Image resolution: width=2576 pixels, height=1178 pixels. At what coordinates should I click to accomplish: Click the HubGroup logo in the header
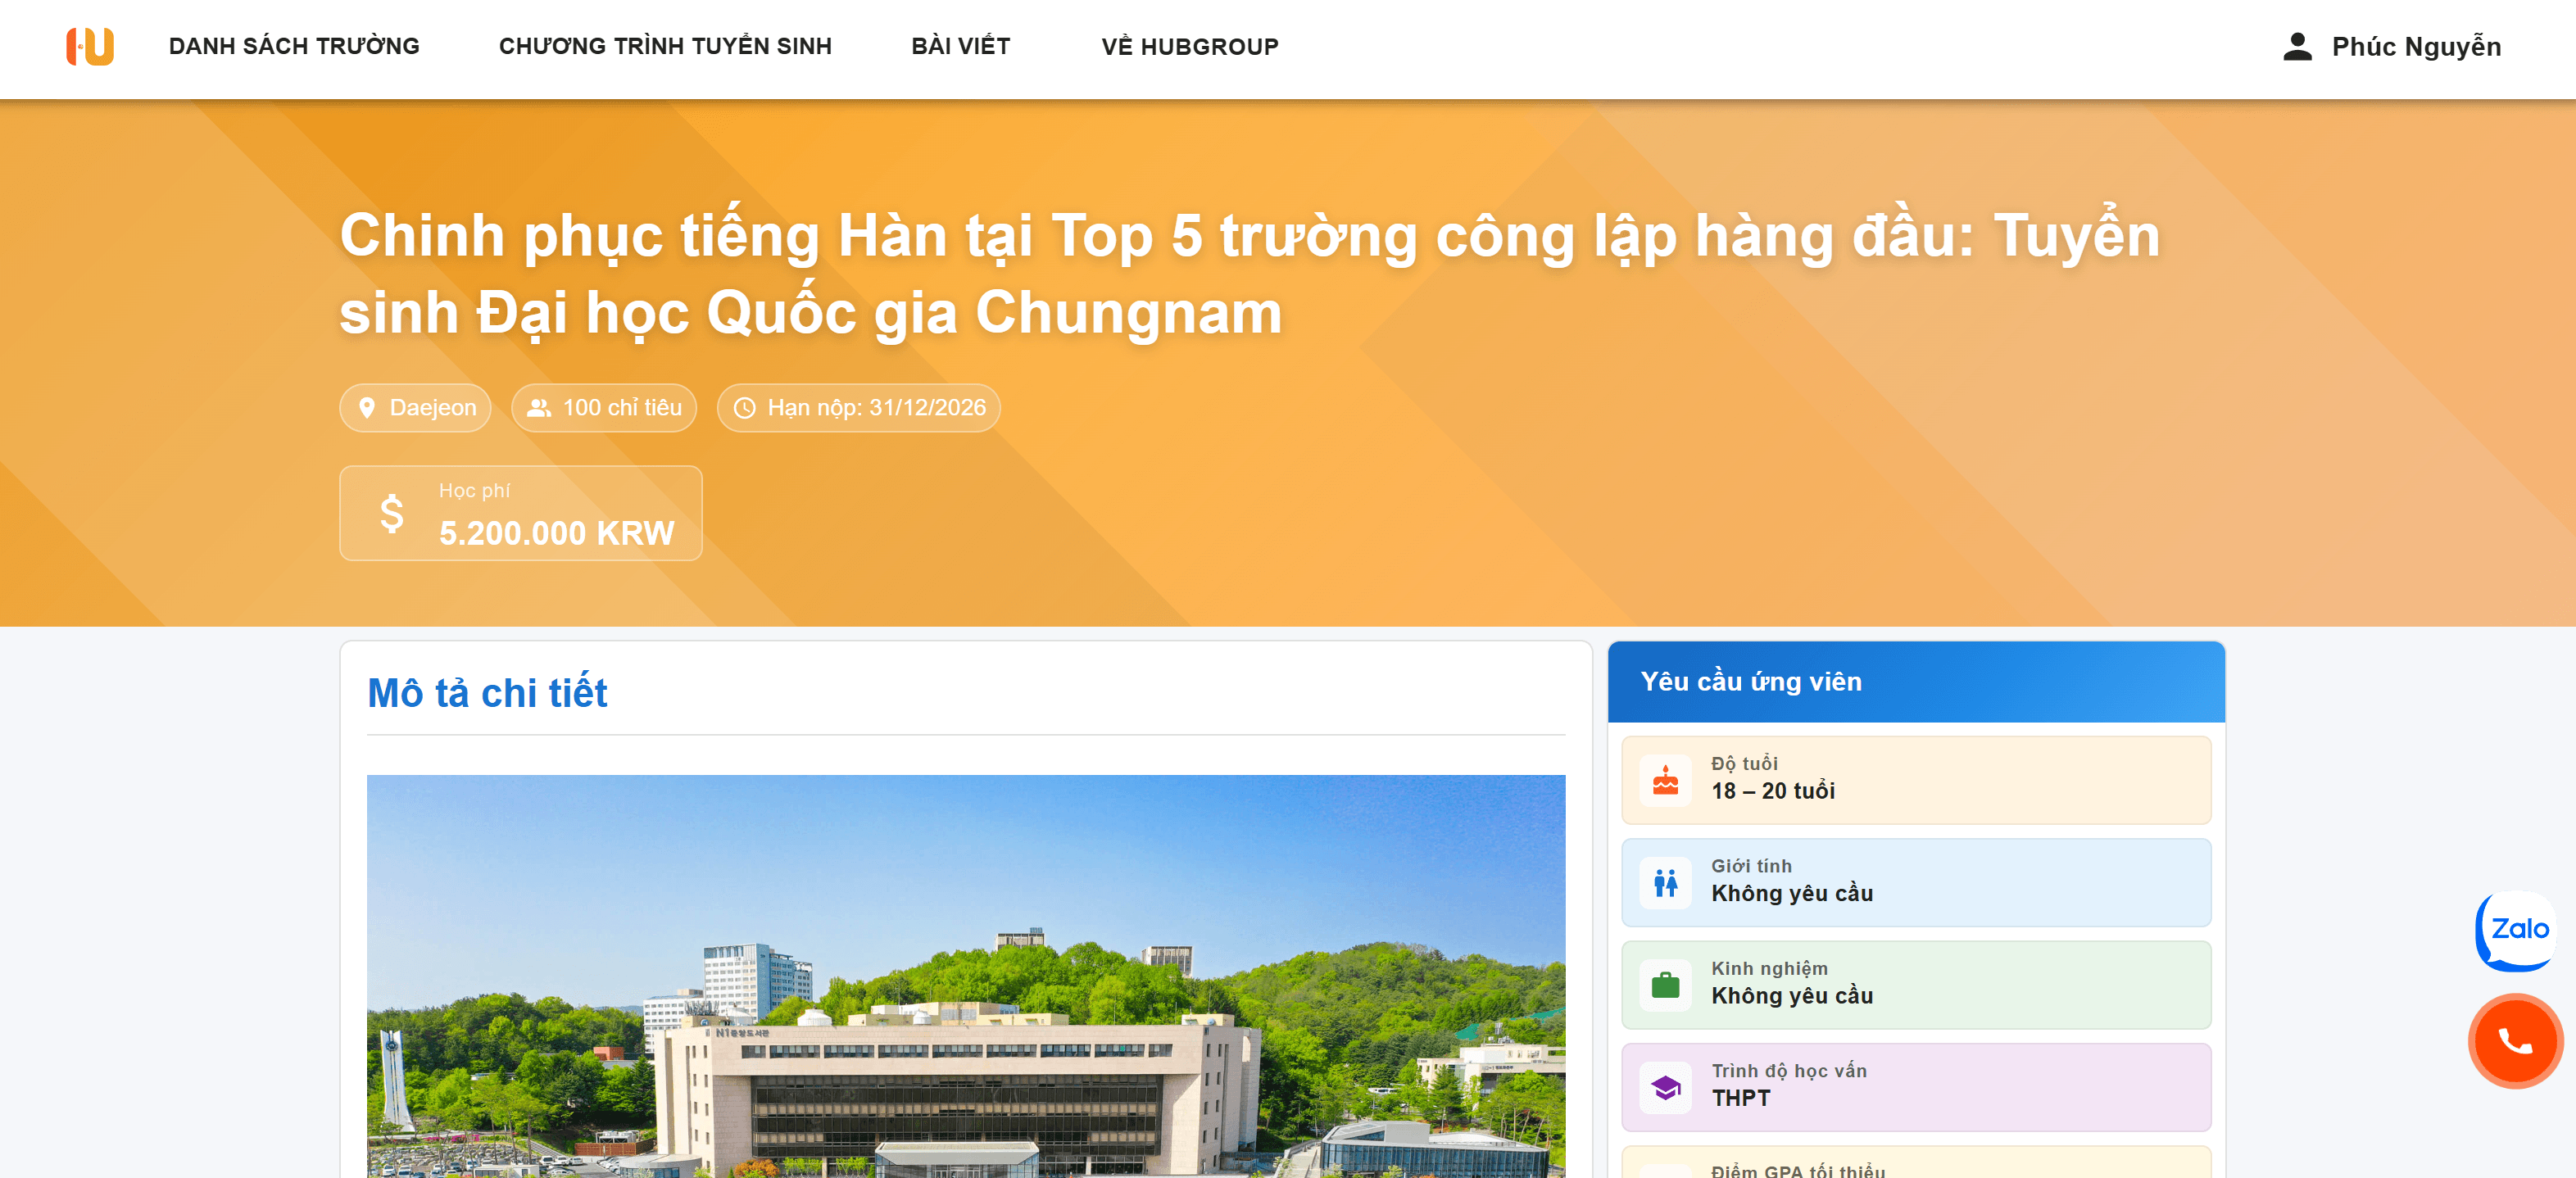click(91, 46)
